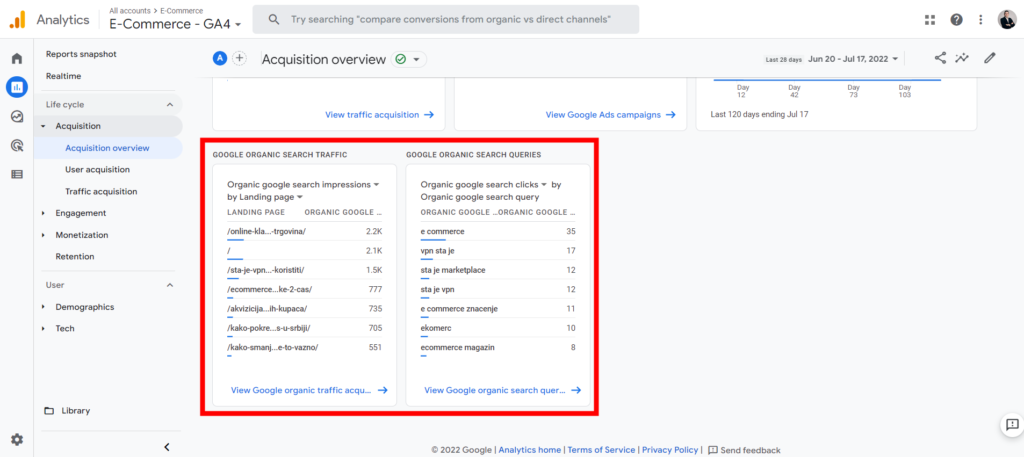Image resolution: width=1024 pixels, height=457 pixels.
Task: Open Privacy Policy footer link
Action: click(669, 450)
